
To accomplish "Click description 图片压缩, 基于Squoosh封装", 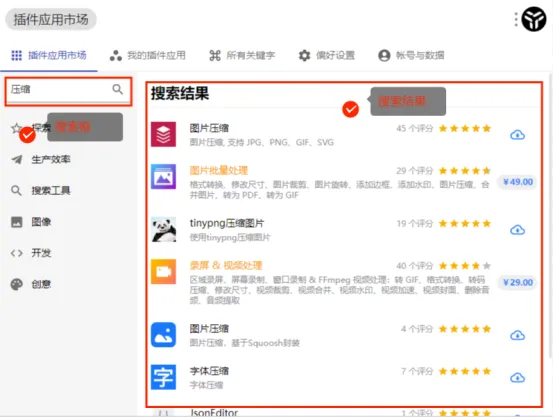I will tap(244, 343).
